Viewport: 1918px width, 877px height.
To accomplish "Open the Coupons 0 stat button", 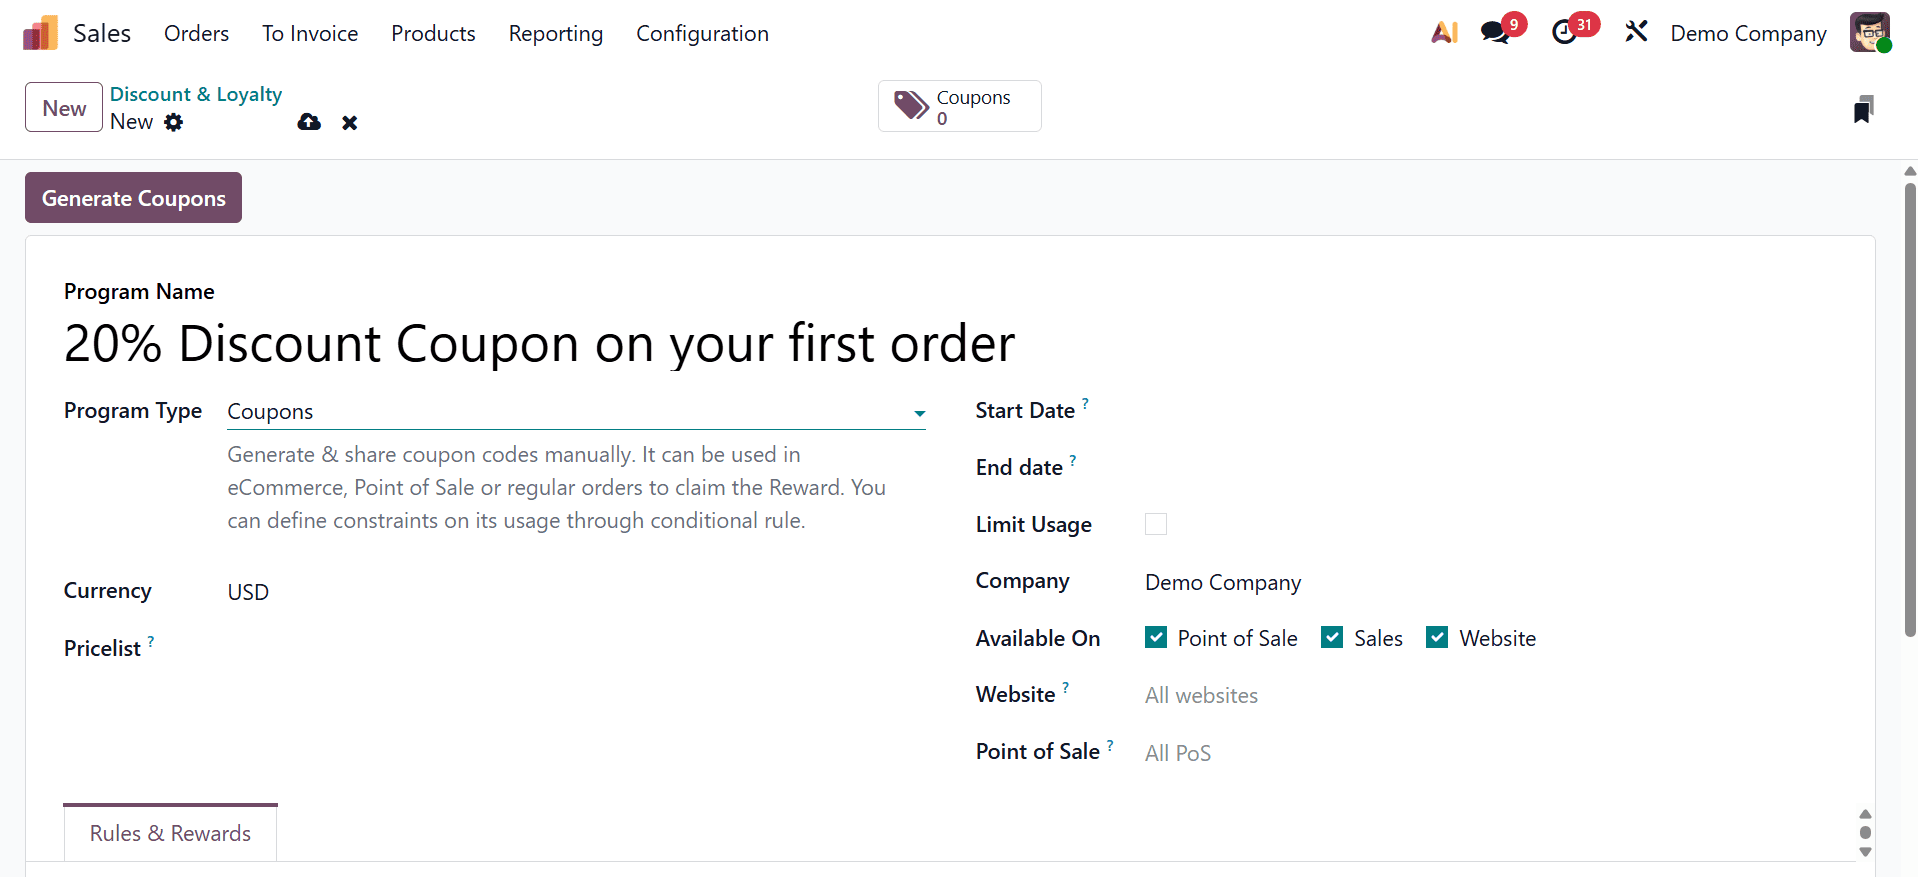I will 960,106.
